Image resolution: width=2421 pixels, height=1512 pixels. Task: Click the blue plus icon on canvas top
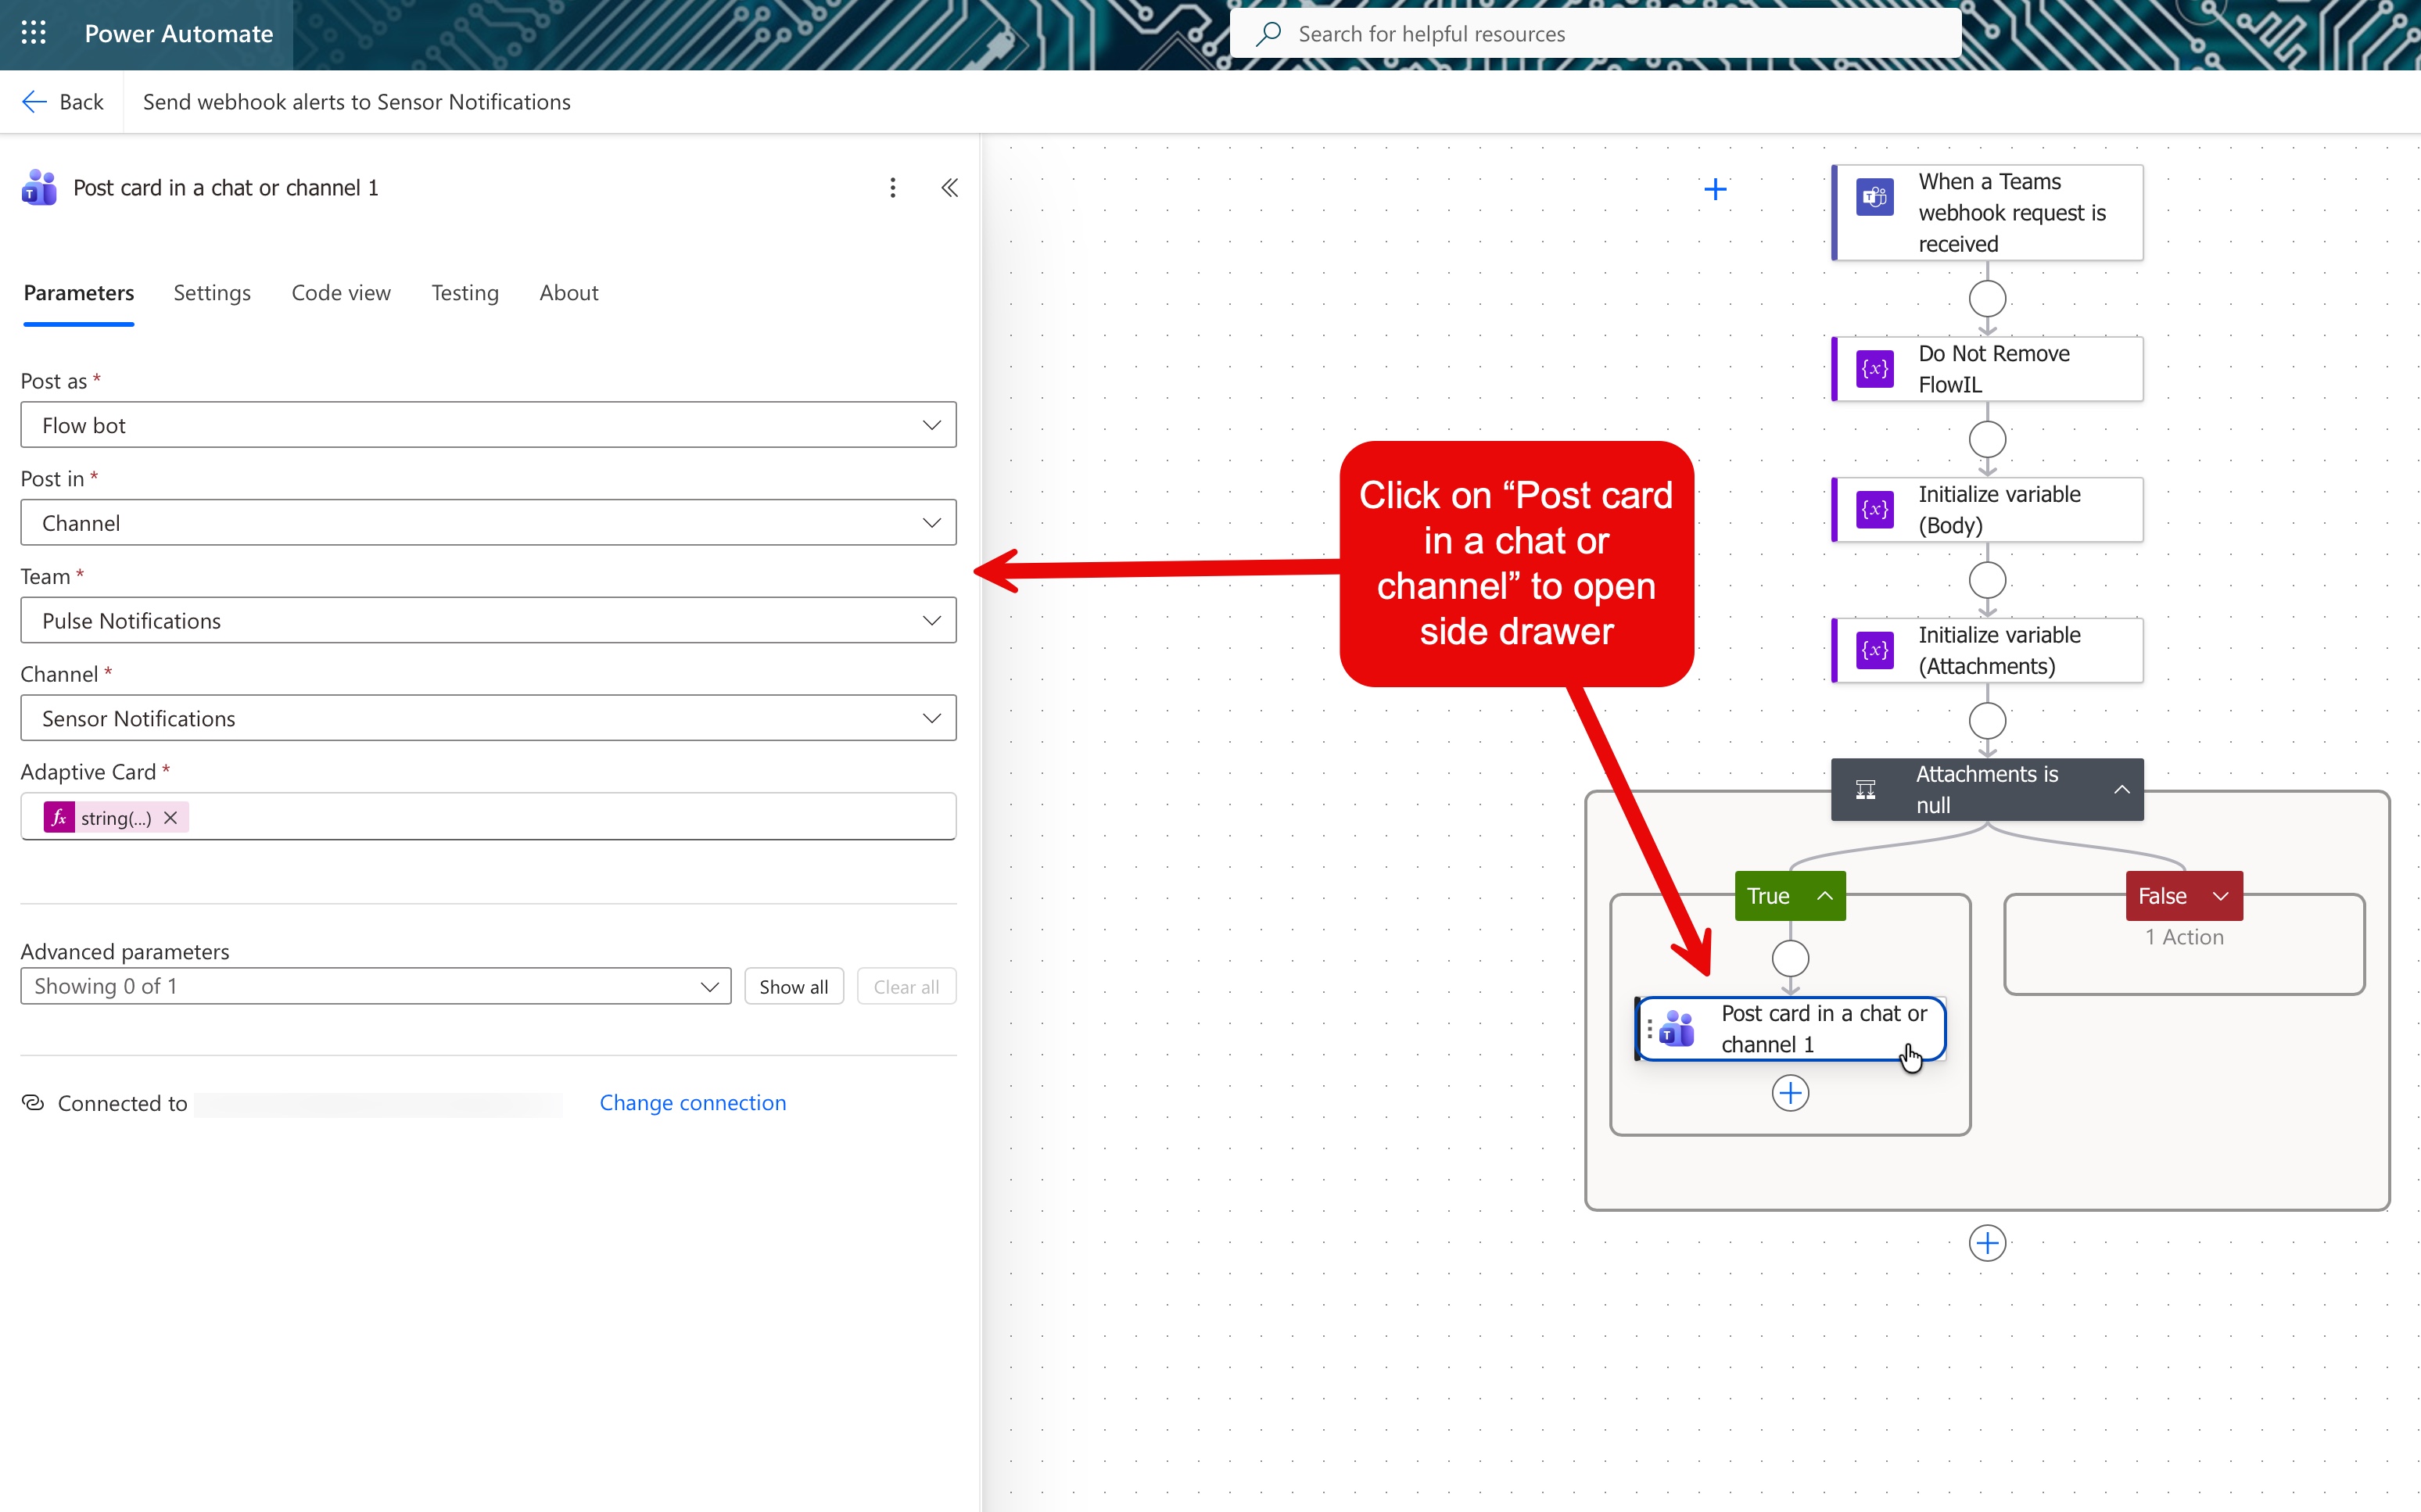(x=1715, y=189)
